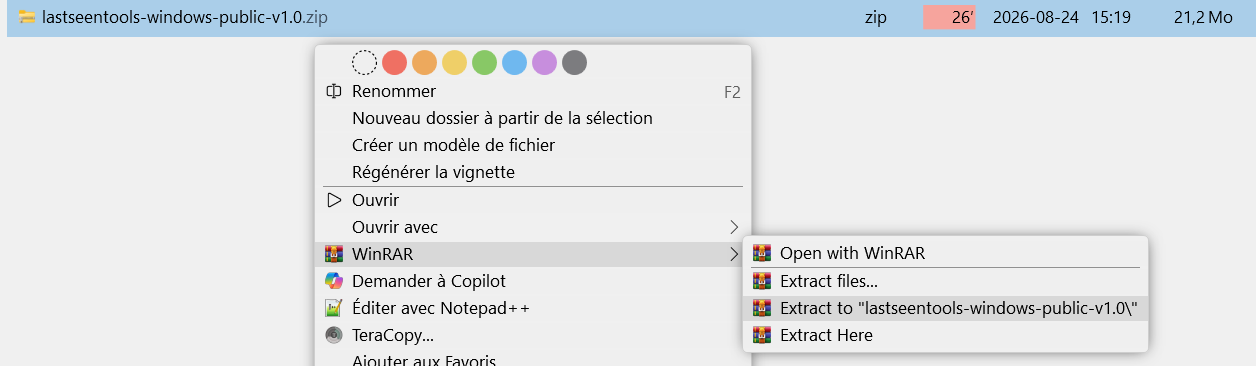Viewport: 1256px width, 366px height.
Task: Click the highlighted 26' age cell
Action: [x=949, y=17]
